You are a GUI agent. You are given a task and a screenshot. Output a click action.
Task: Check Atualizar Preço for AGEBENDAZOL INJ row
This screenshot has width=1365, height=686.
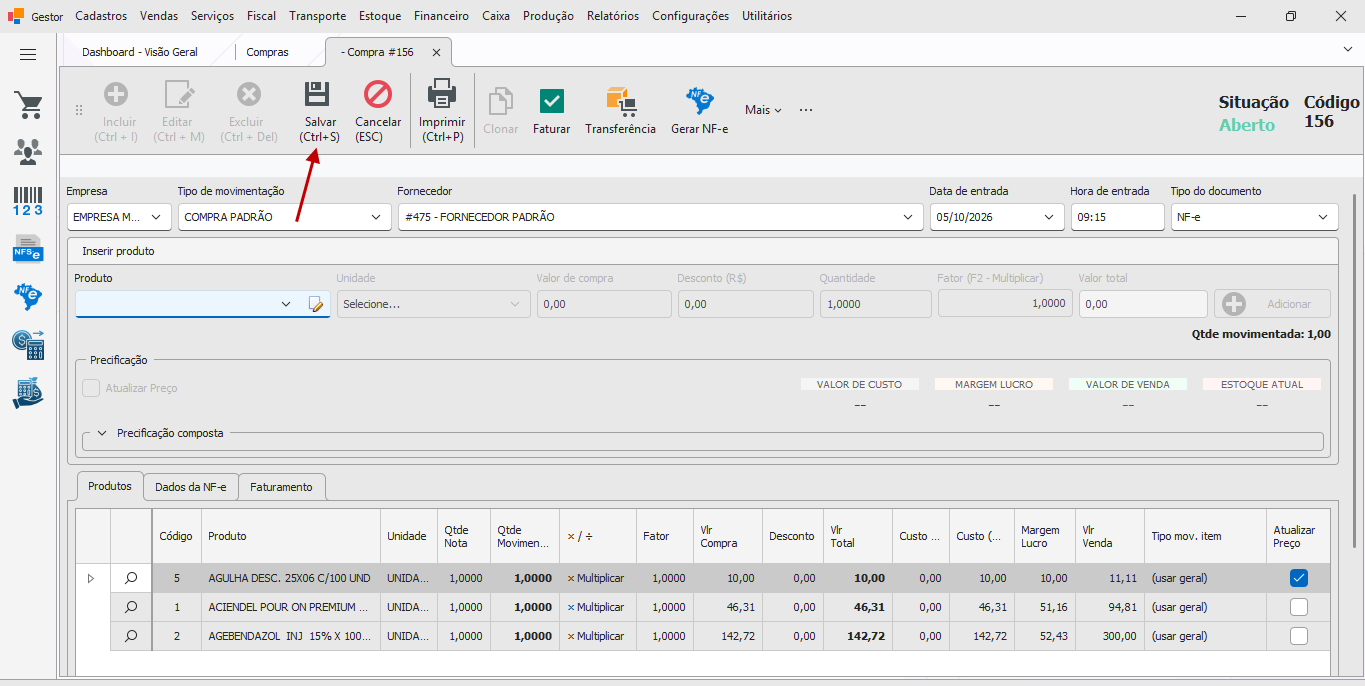tap(1299, 636)
